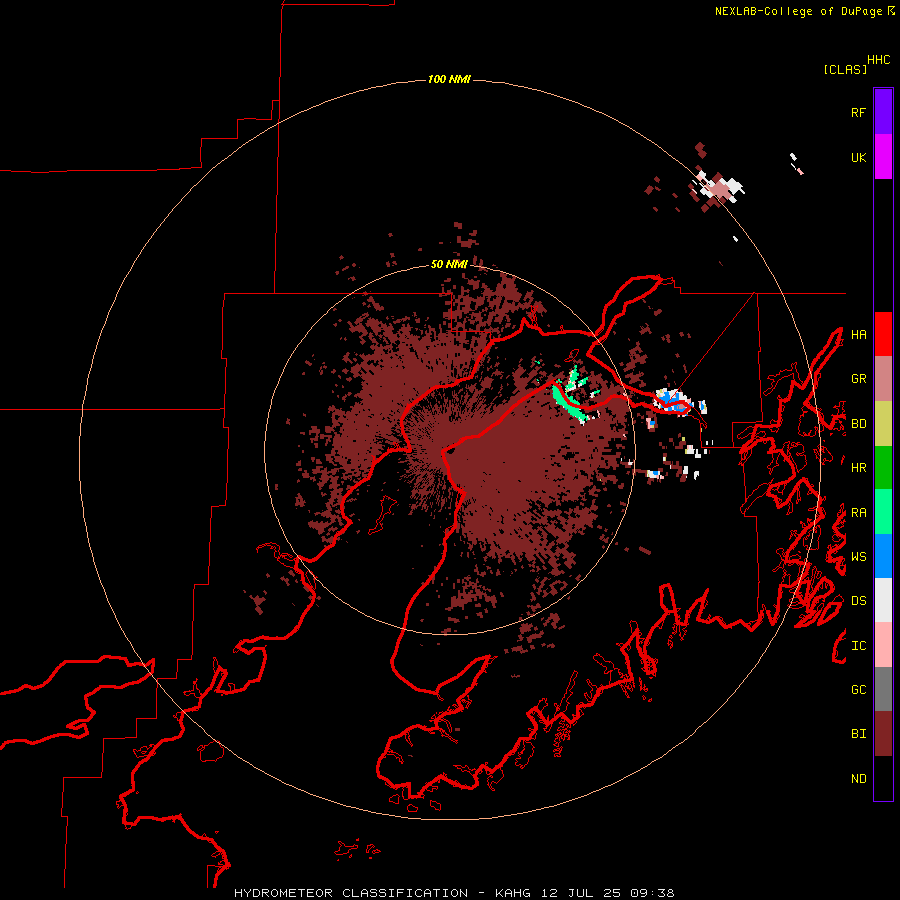This screenshot has width=900, height=900.
Task: Click the DS white legend swatch
Action: [x=883, y=600]
